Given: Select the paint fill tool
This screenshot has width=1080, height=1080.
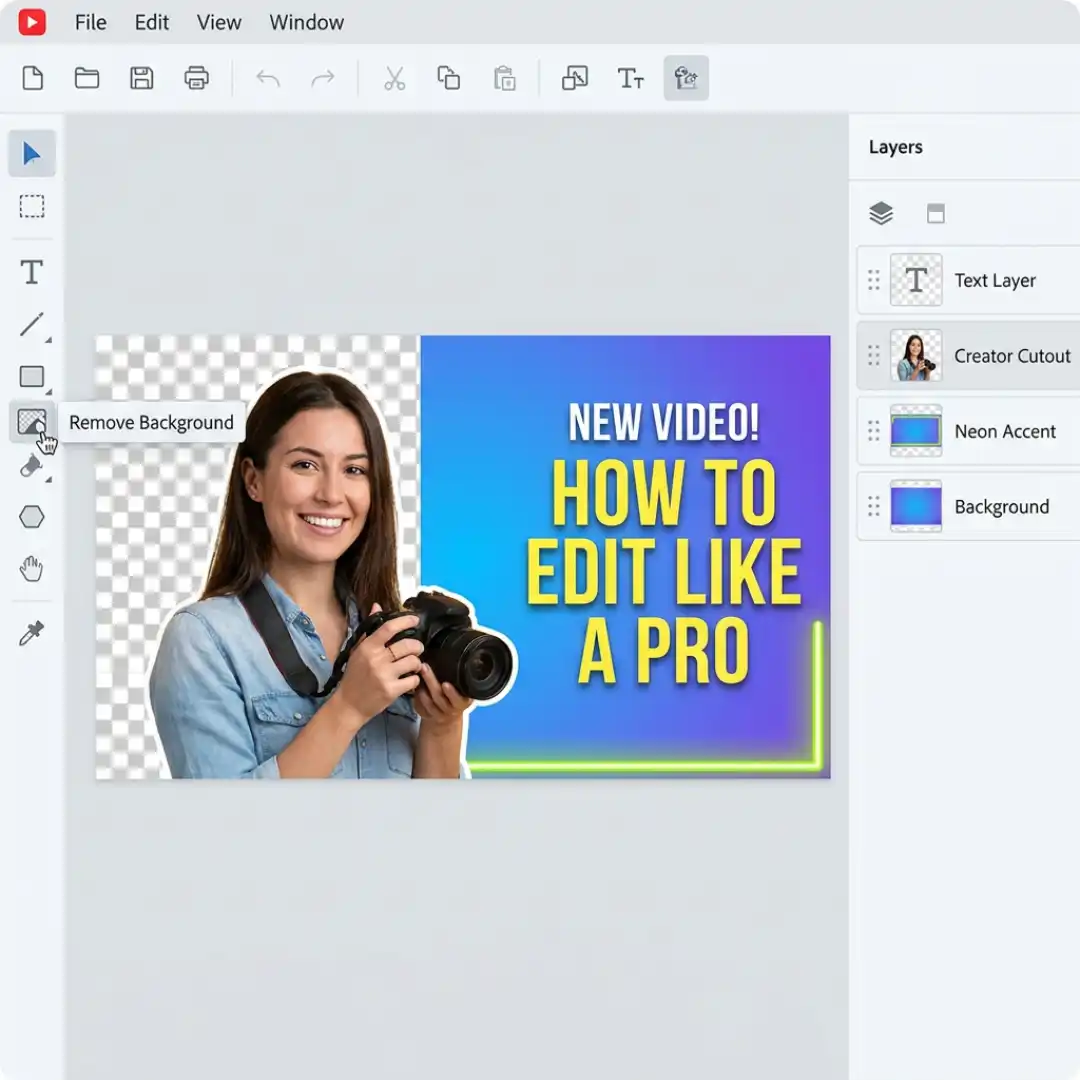Looking at the screenshot, I should pyautogui.click(x=32, y=466).
